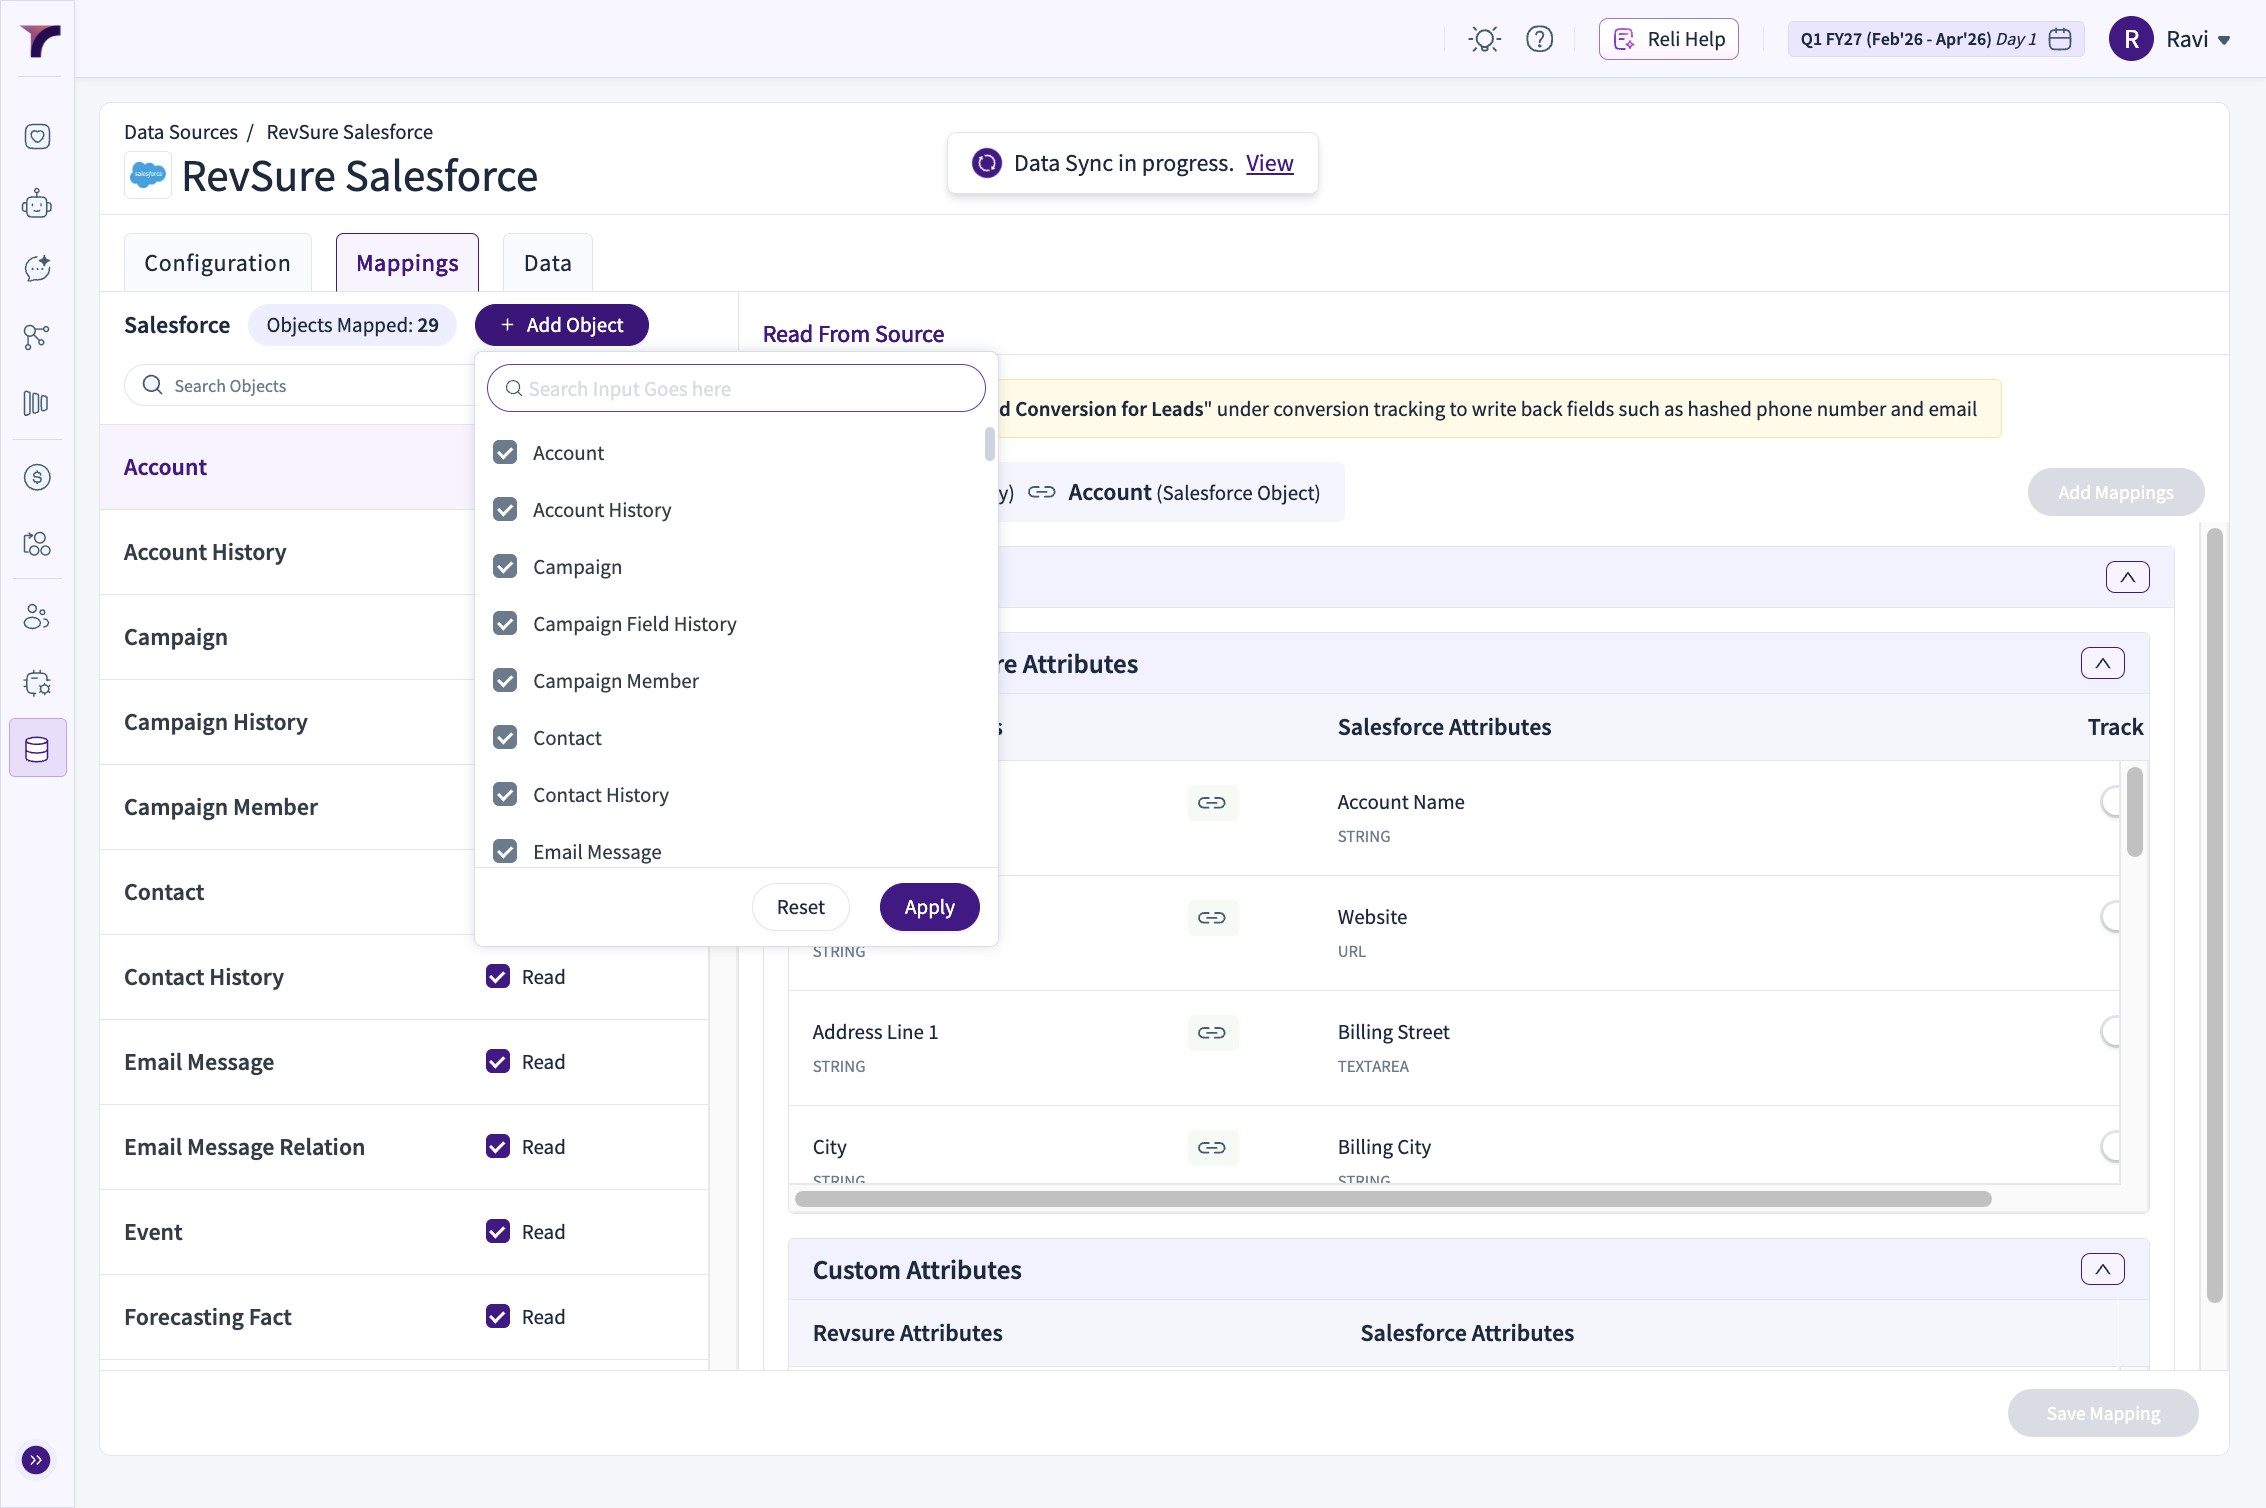Click the Apply button
2266x1508 pixels.
pyautogui.click(x=929, y=907)
